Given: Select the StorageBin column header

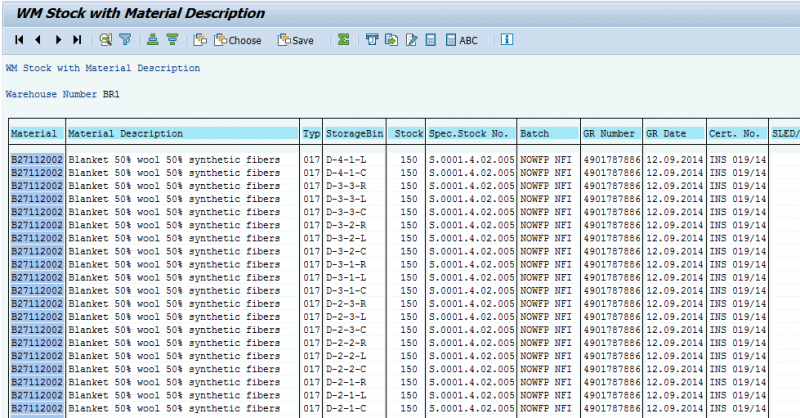Looking at the screenshot, I should [x=355, y=133].
